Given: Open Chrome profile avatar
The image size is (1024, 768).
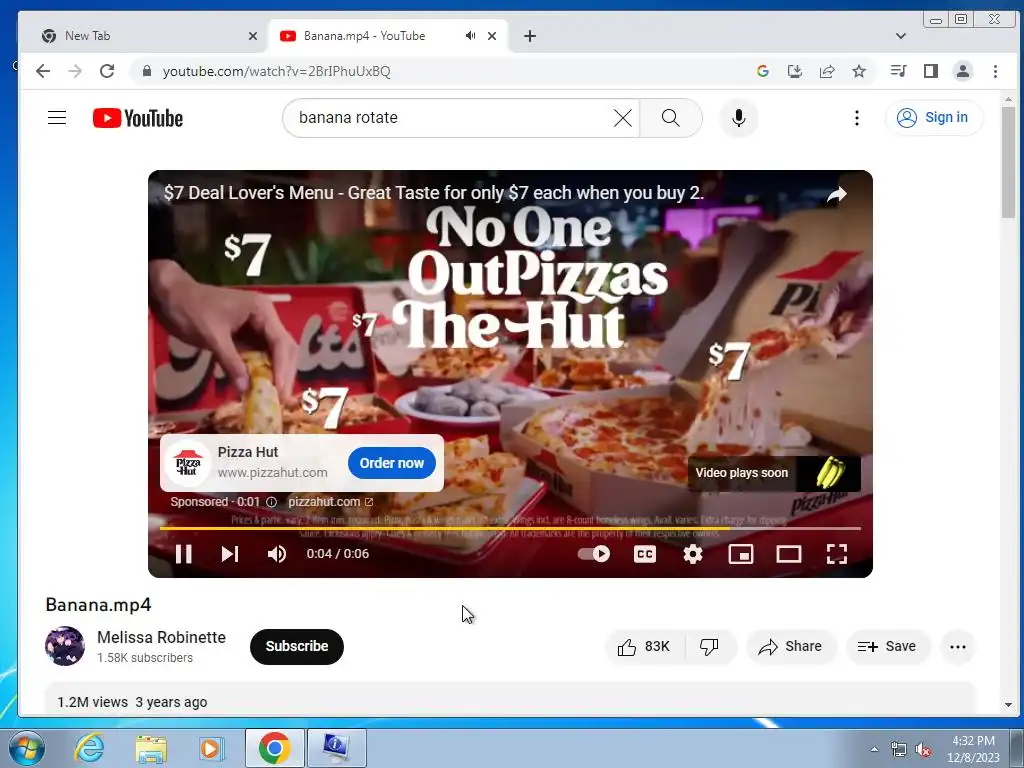Looking at the screenshot, I should click(963, 71).
